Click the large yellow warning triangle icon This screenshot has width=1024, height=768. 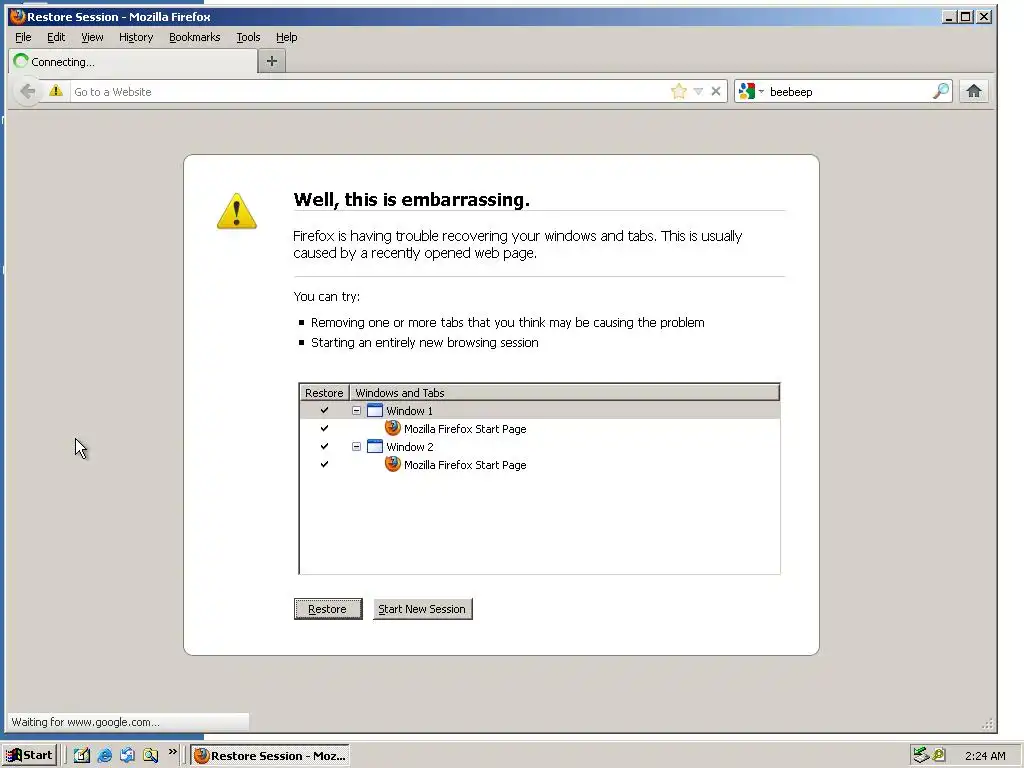click(236, 211)
